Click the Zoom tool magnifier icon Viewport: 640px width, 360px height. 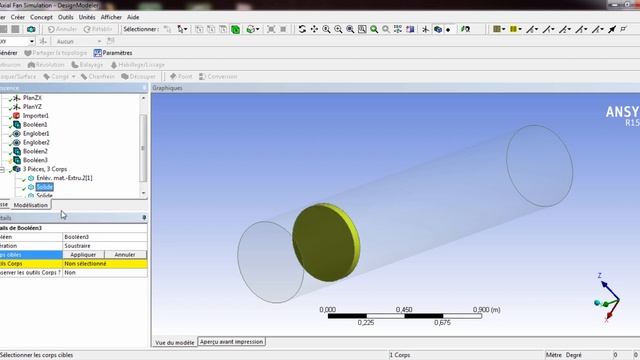(x=326, y=29)
